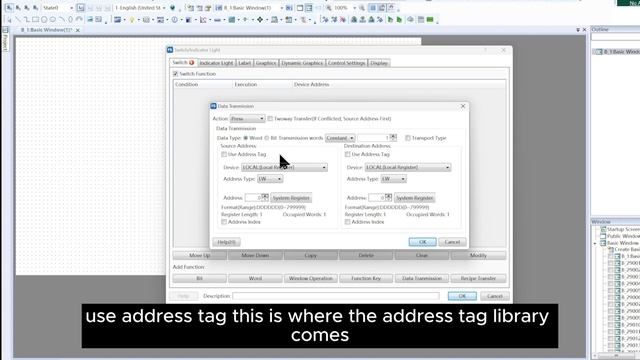The width and height of the screenshot is (640, 360).
Task: Click the trend chart object icon
Action: click(203, 20)
